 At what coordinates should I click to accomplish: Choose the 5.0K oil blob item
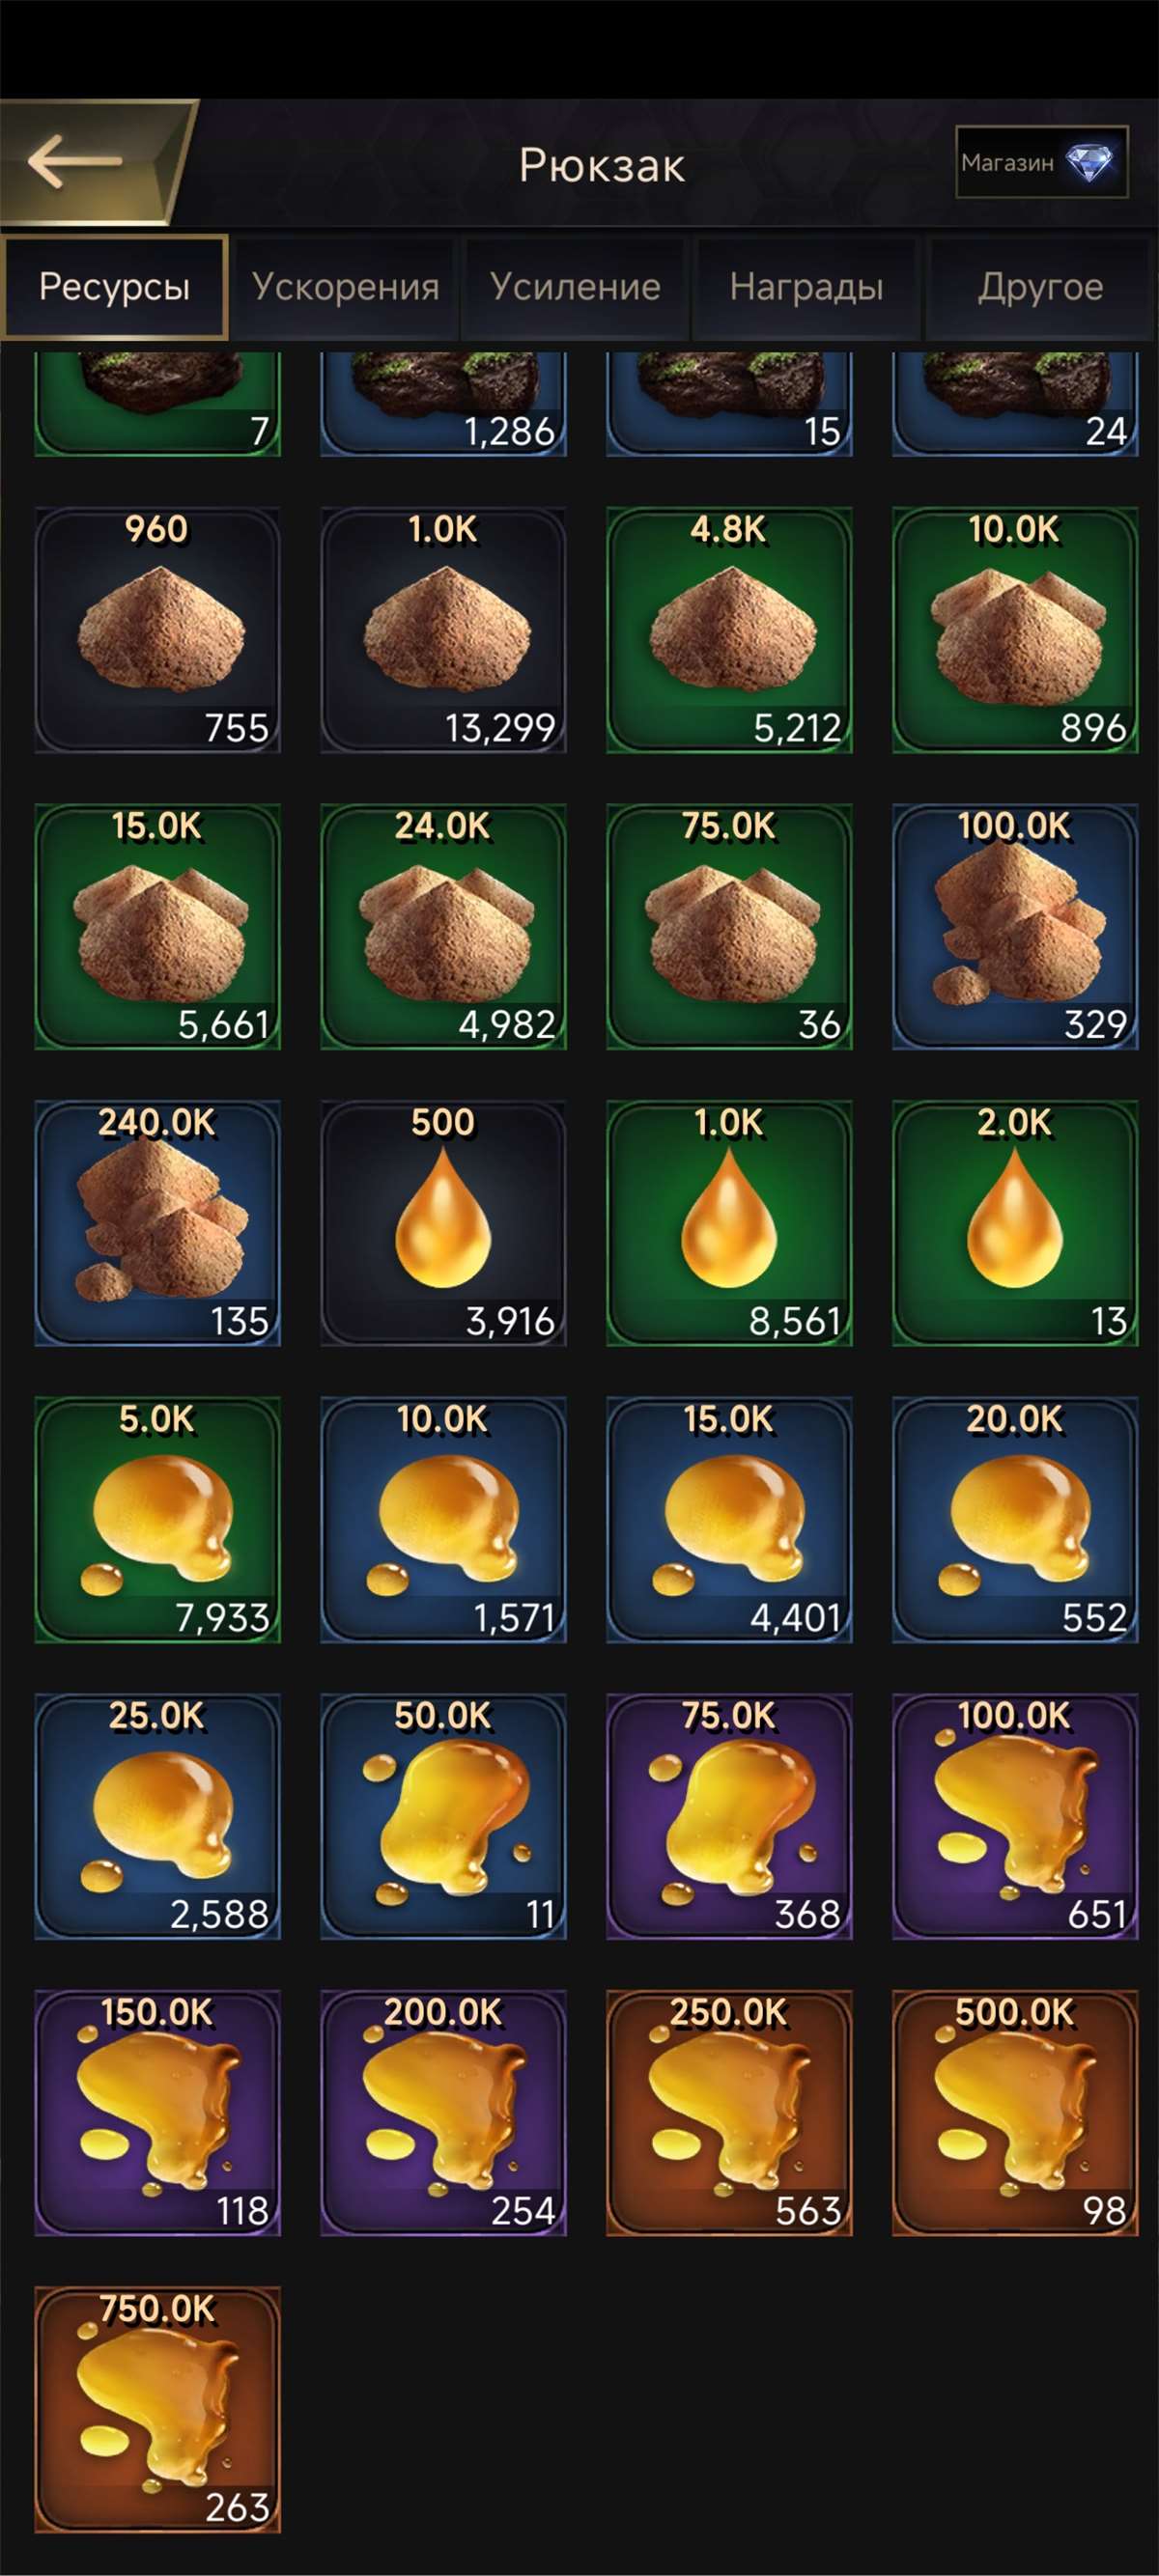tap(158, 1520)
